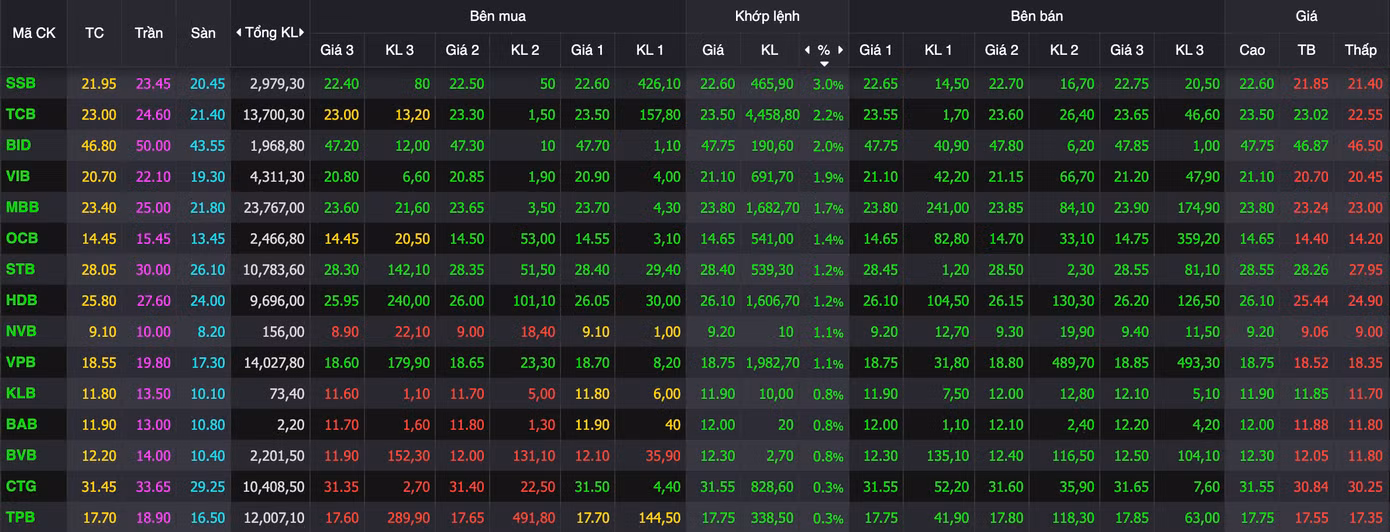Open the MBB stock symbol
Image resolution: width=1390 pixels, height=532 pixels.
tap(22, 207)
